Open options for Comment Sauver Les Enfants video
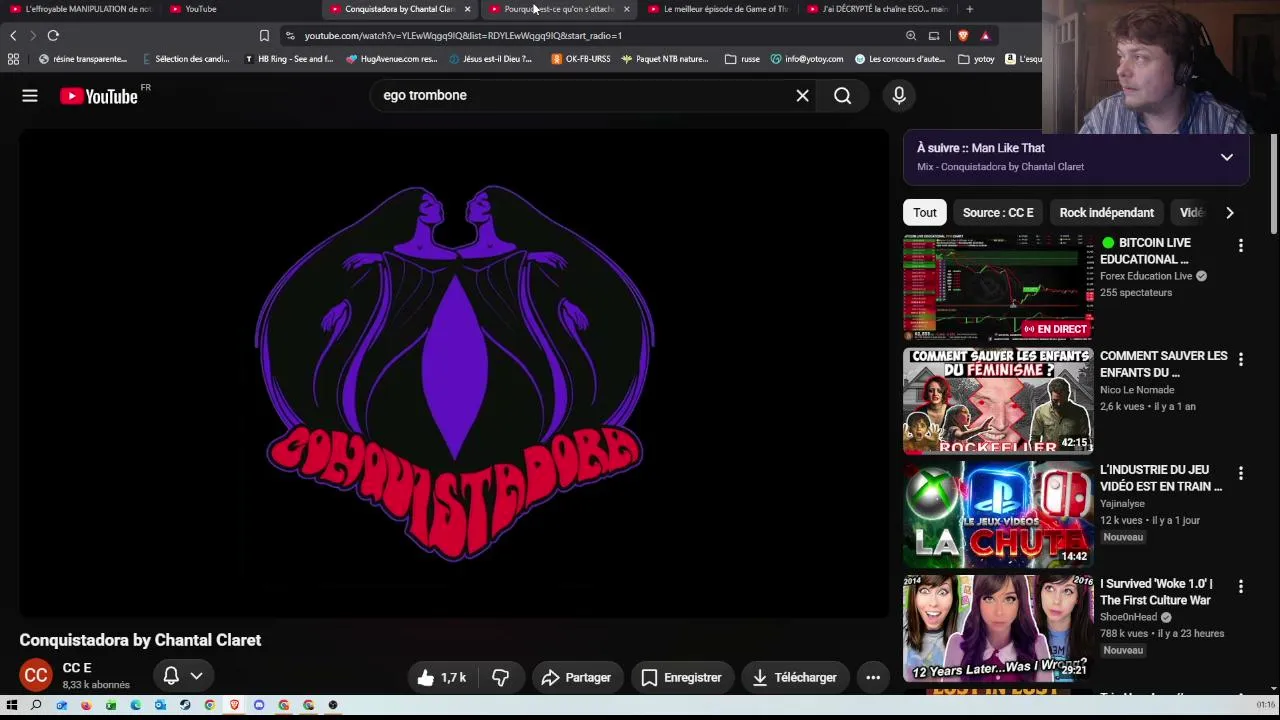The width and height of the screenshot is (1280, 720). click(x=1241, y=359)
